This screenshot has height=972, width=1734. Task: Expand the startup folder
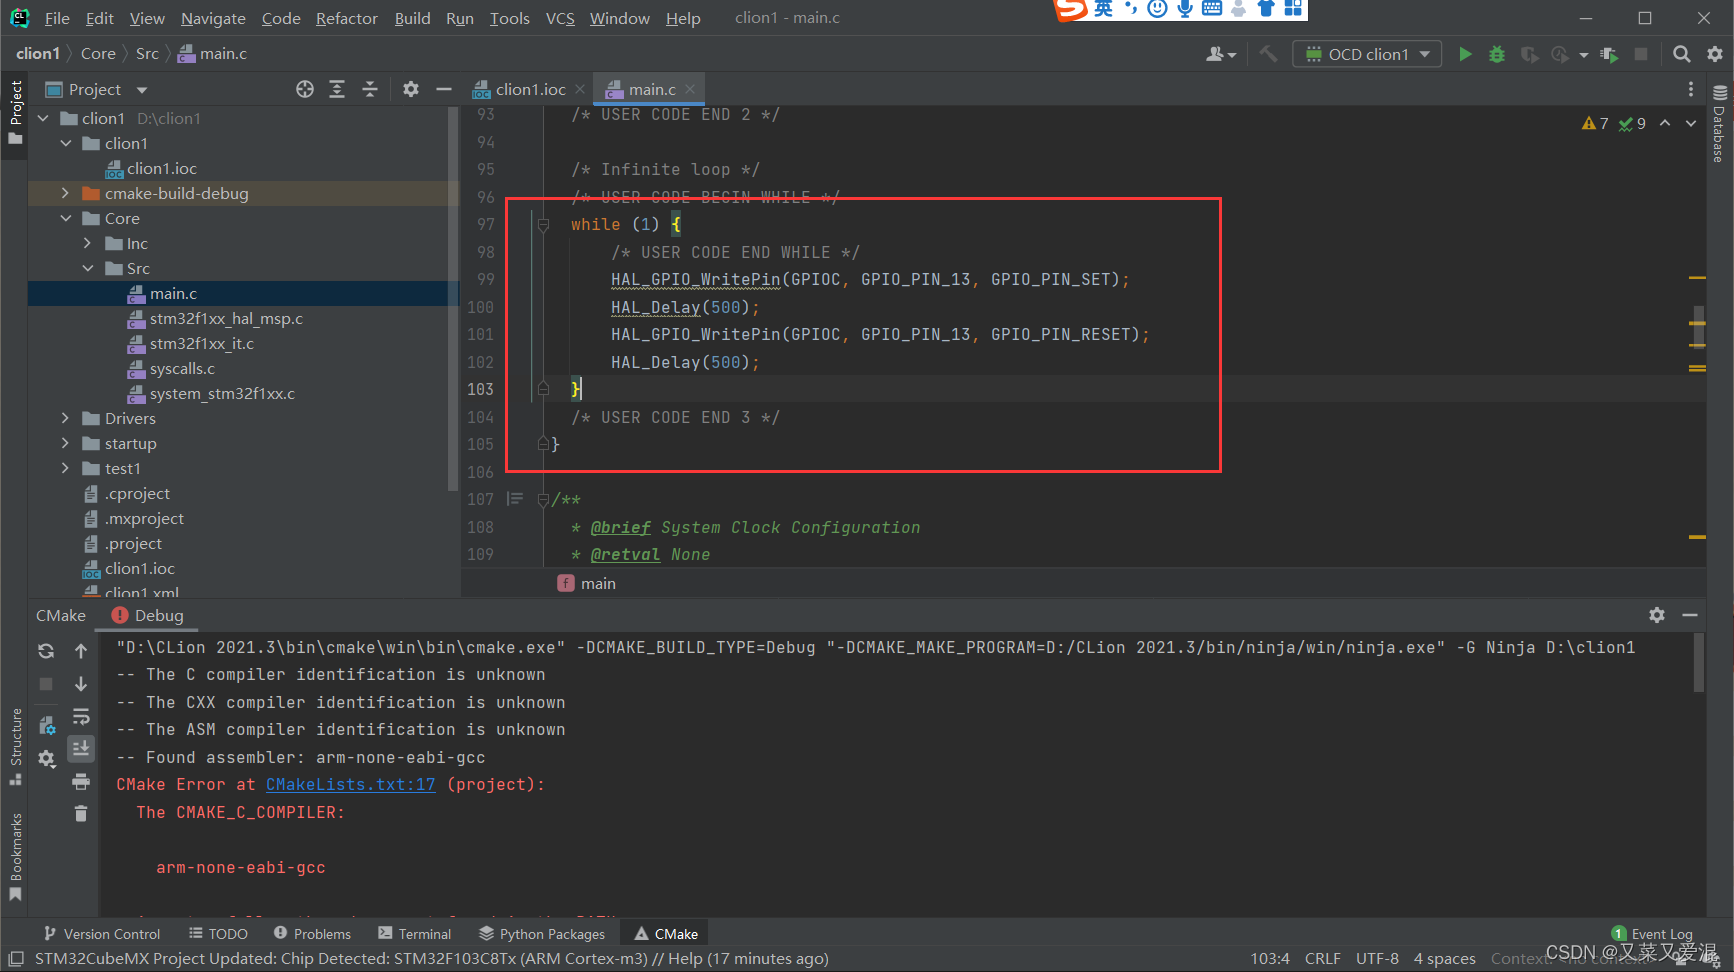point(65,443)
